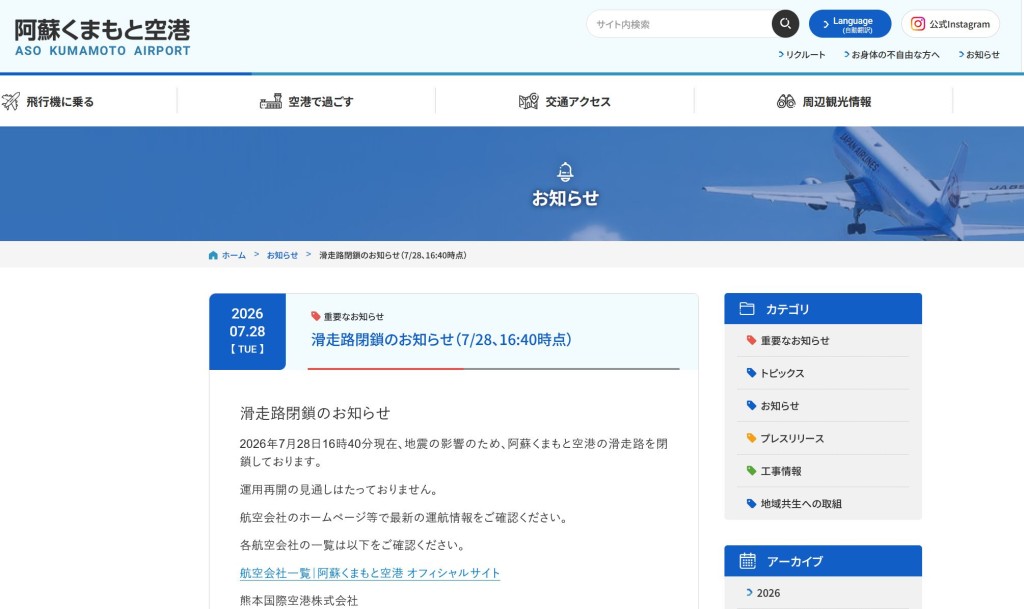Open the Language auto-translate button
1024x609 pixels.
850,24
